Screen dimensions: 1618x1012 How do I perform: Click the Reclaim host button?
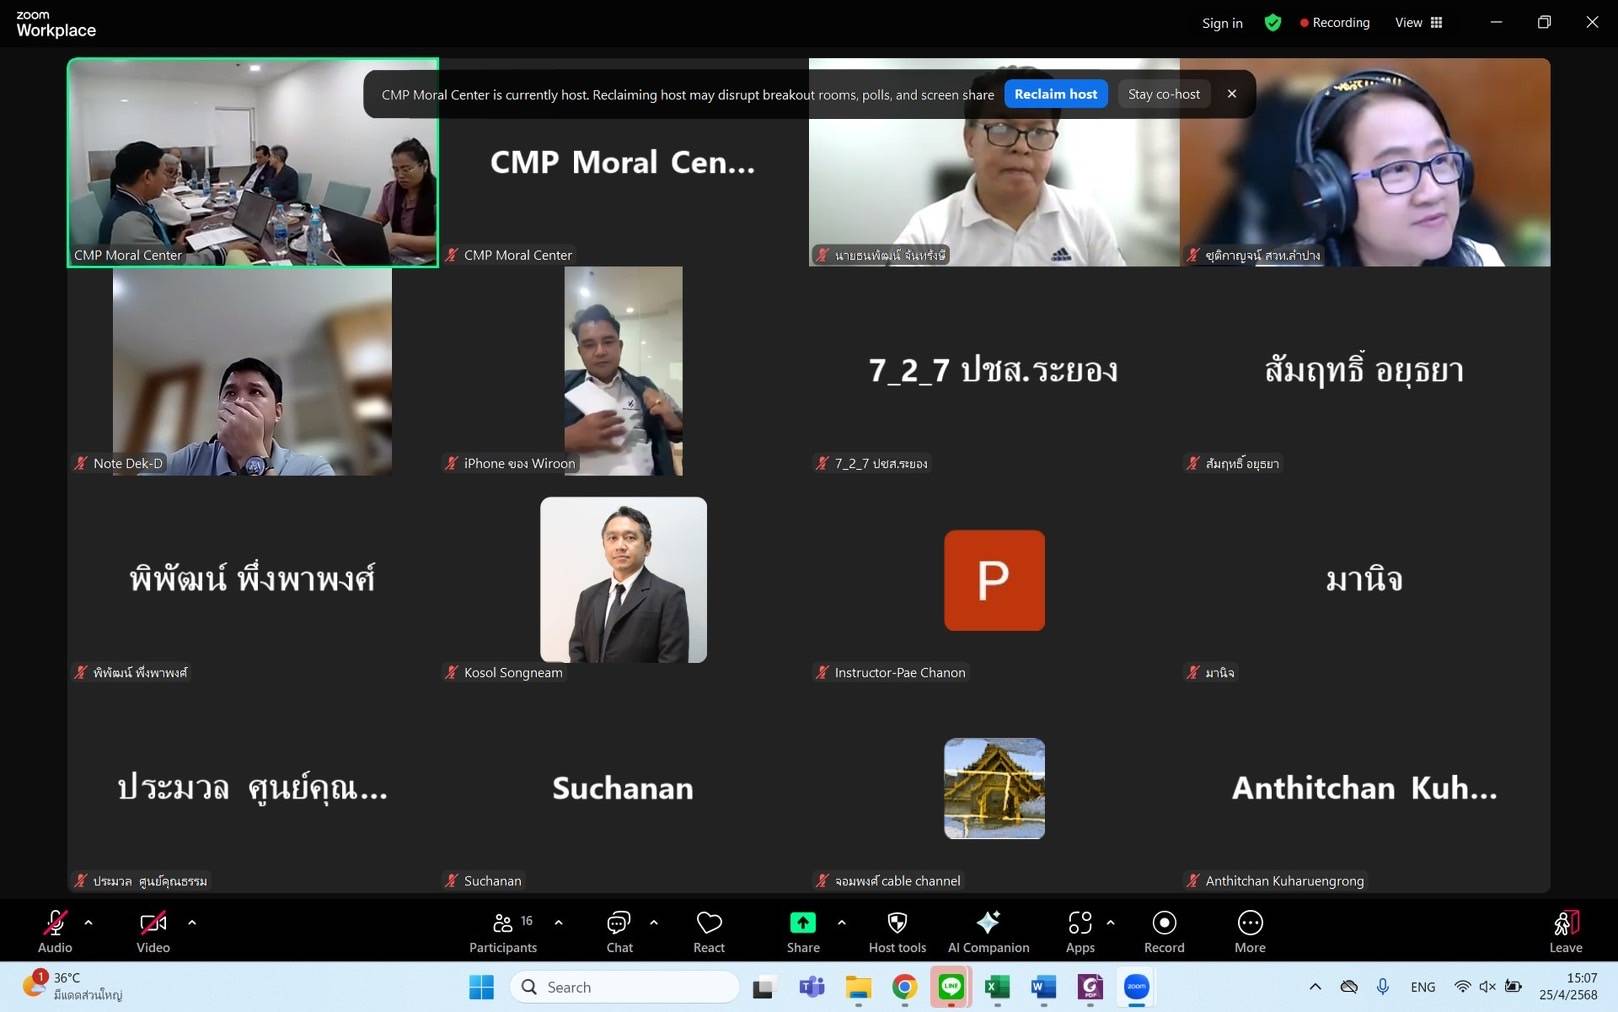pos(1055,94)
